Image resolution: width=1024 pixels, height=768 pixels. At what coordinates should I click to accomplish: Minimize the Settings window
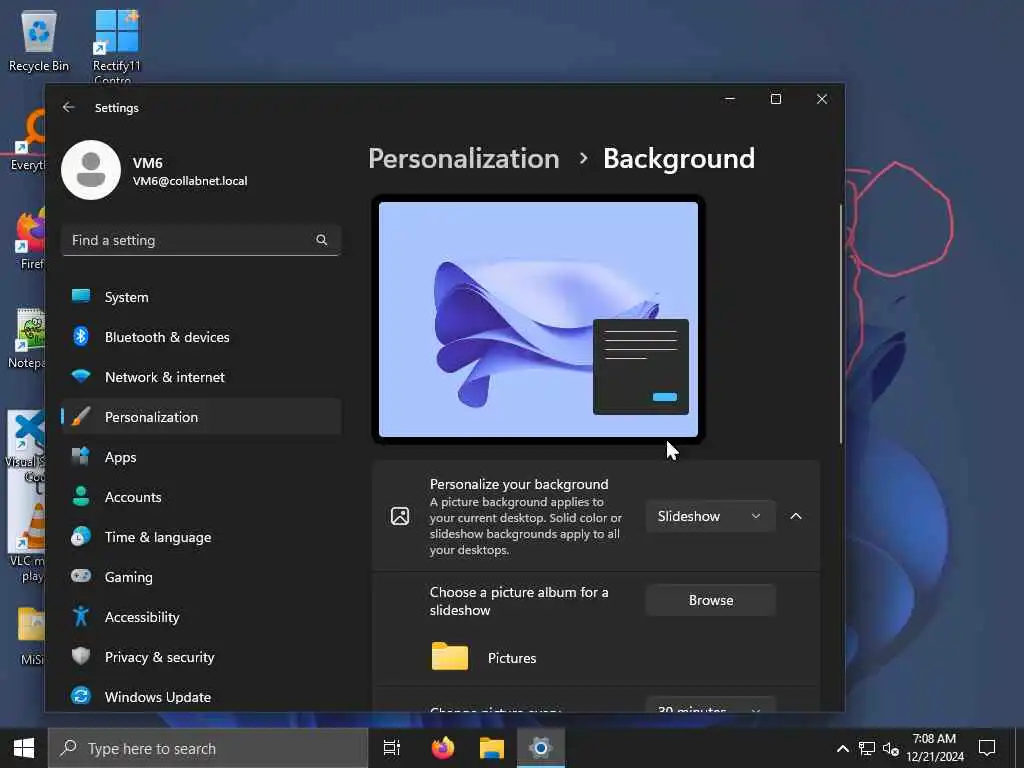click(x=729, y=99)
